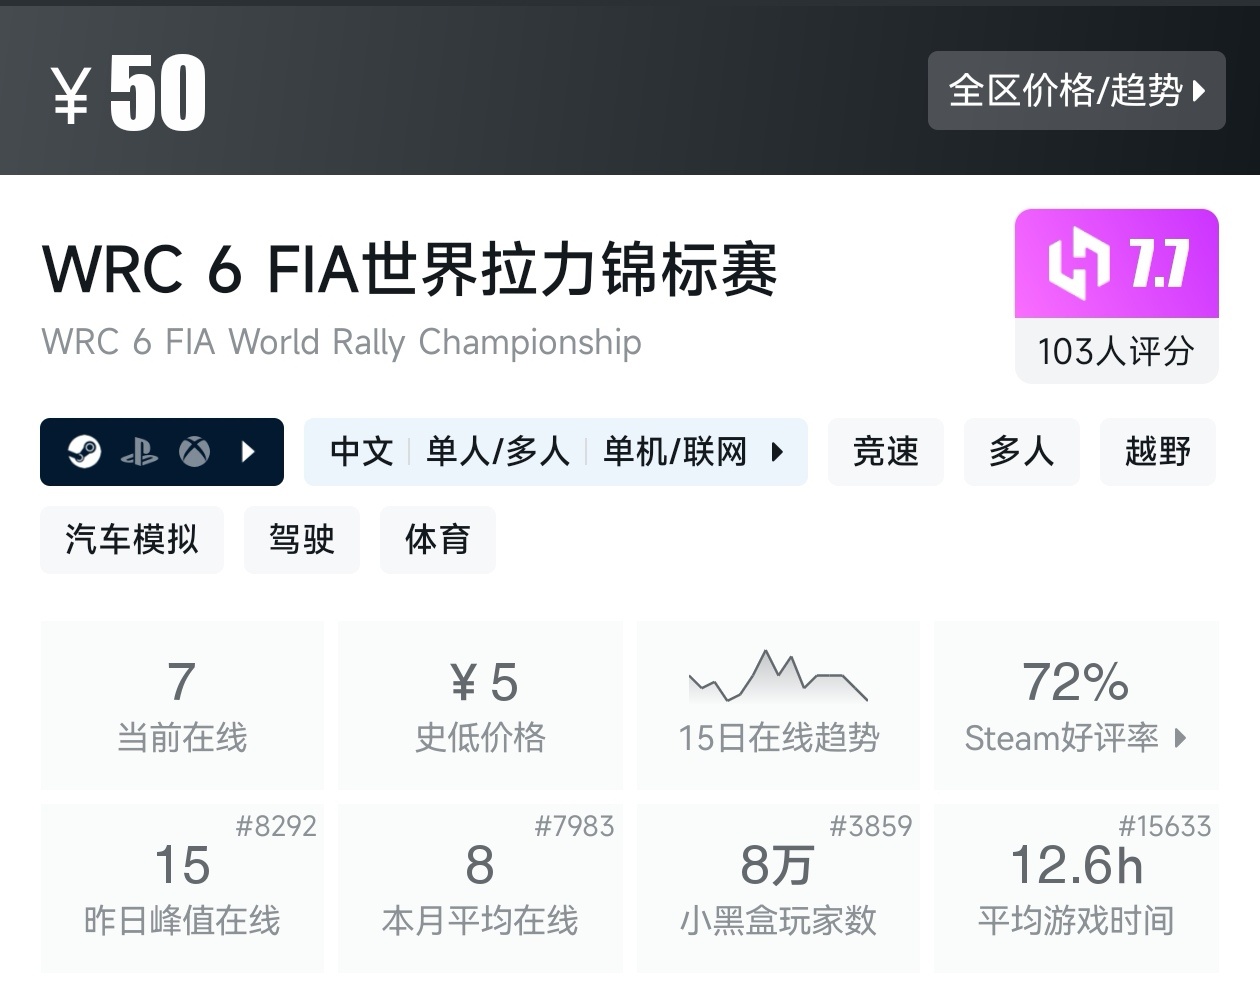Image resolution: width=1260 pixels, height=991 pixels.
Task: Select the 越野 tag
Action: coord(1158,452)
